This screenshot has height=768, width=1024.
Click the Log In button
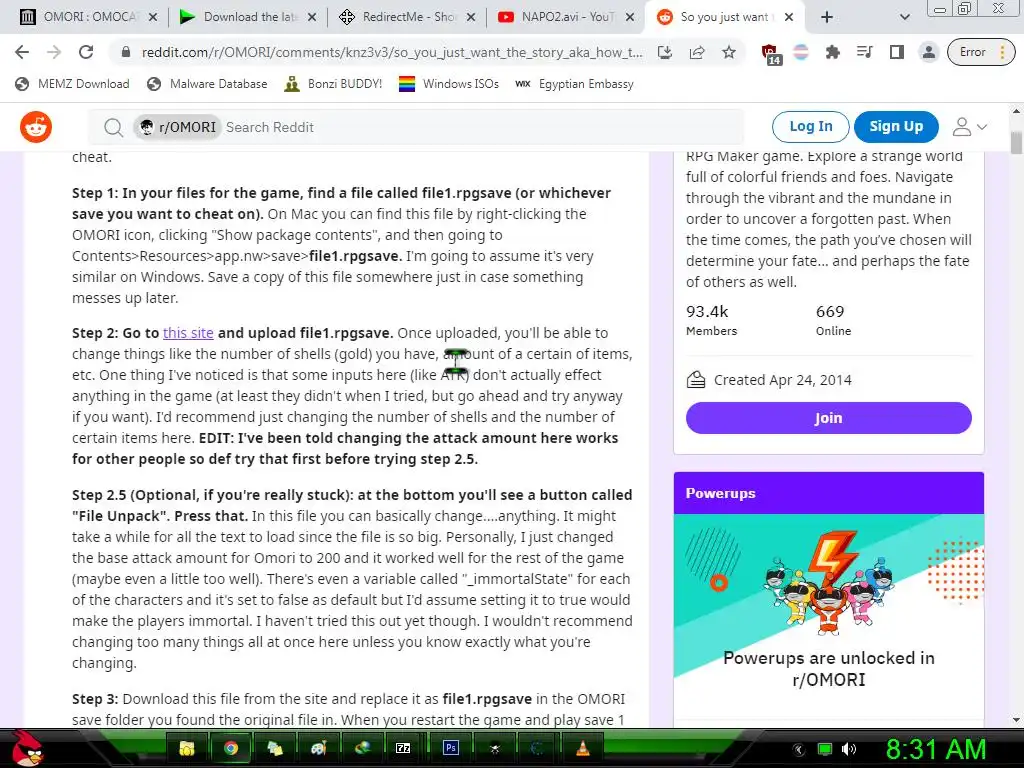[x=810, y=127]
